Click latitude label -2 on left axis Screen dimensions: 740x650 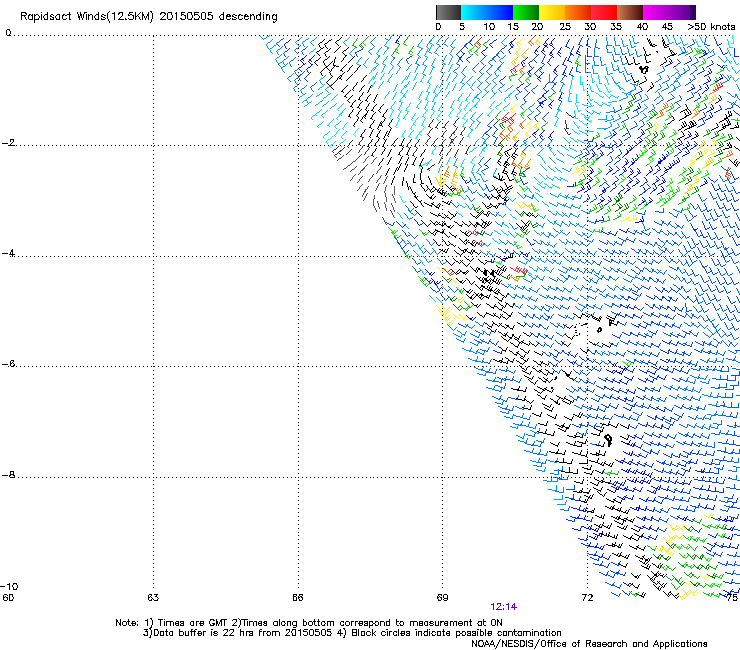(8, 143)
